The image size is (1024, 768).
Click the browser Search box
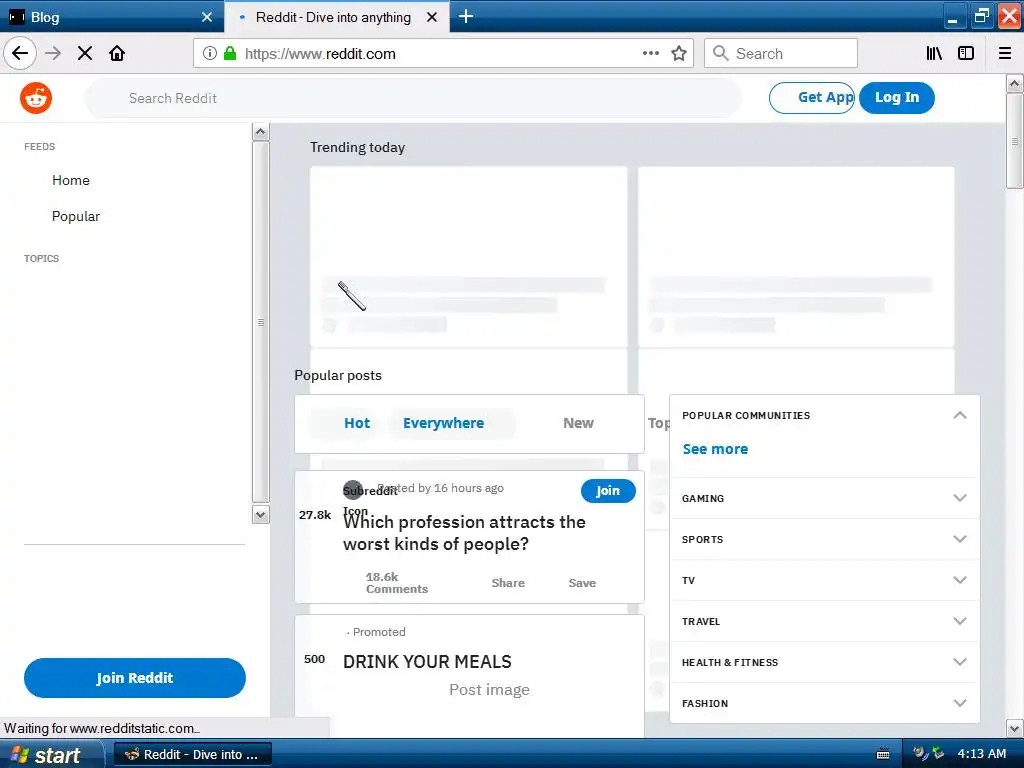(780, 53)
